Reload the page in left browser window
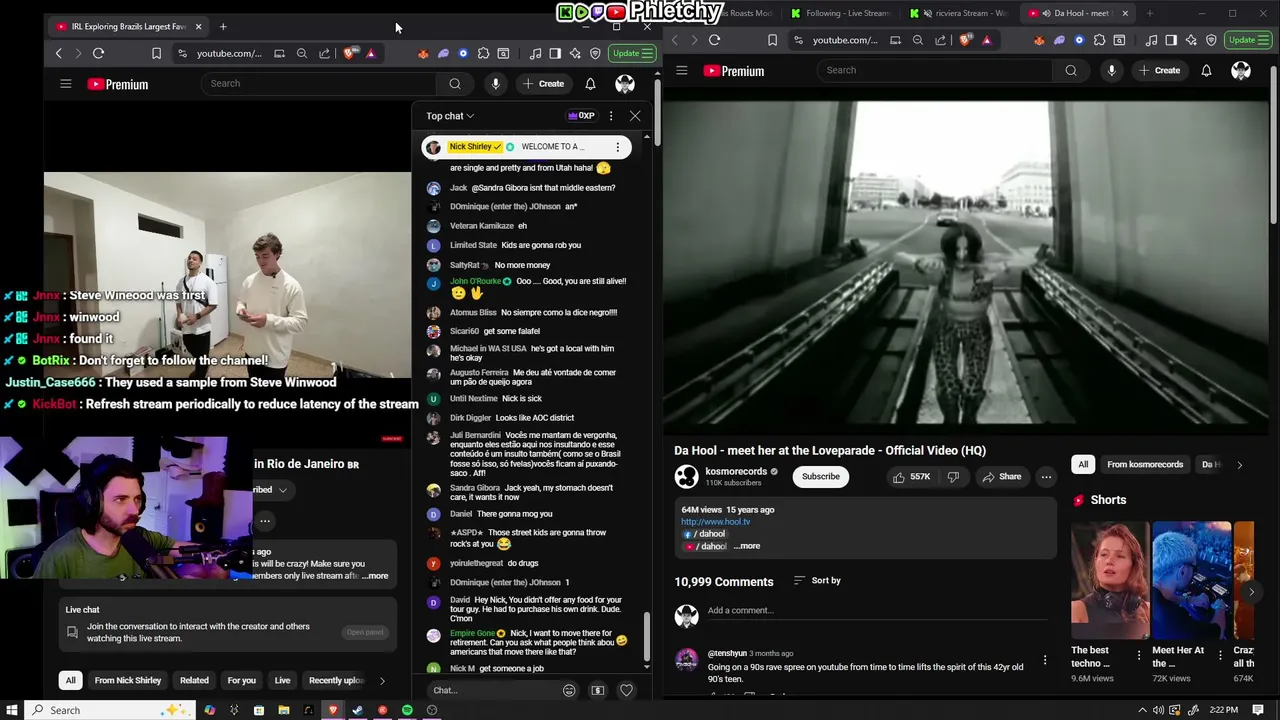The width and height of the screenshot is (1280, 720). tap(98, 53)
